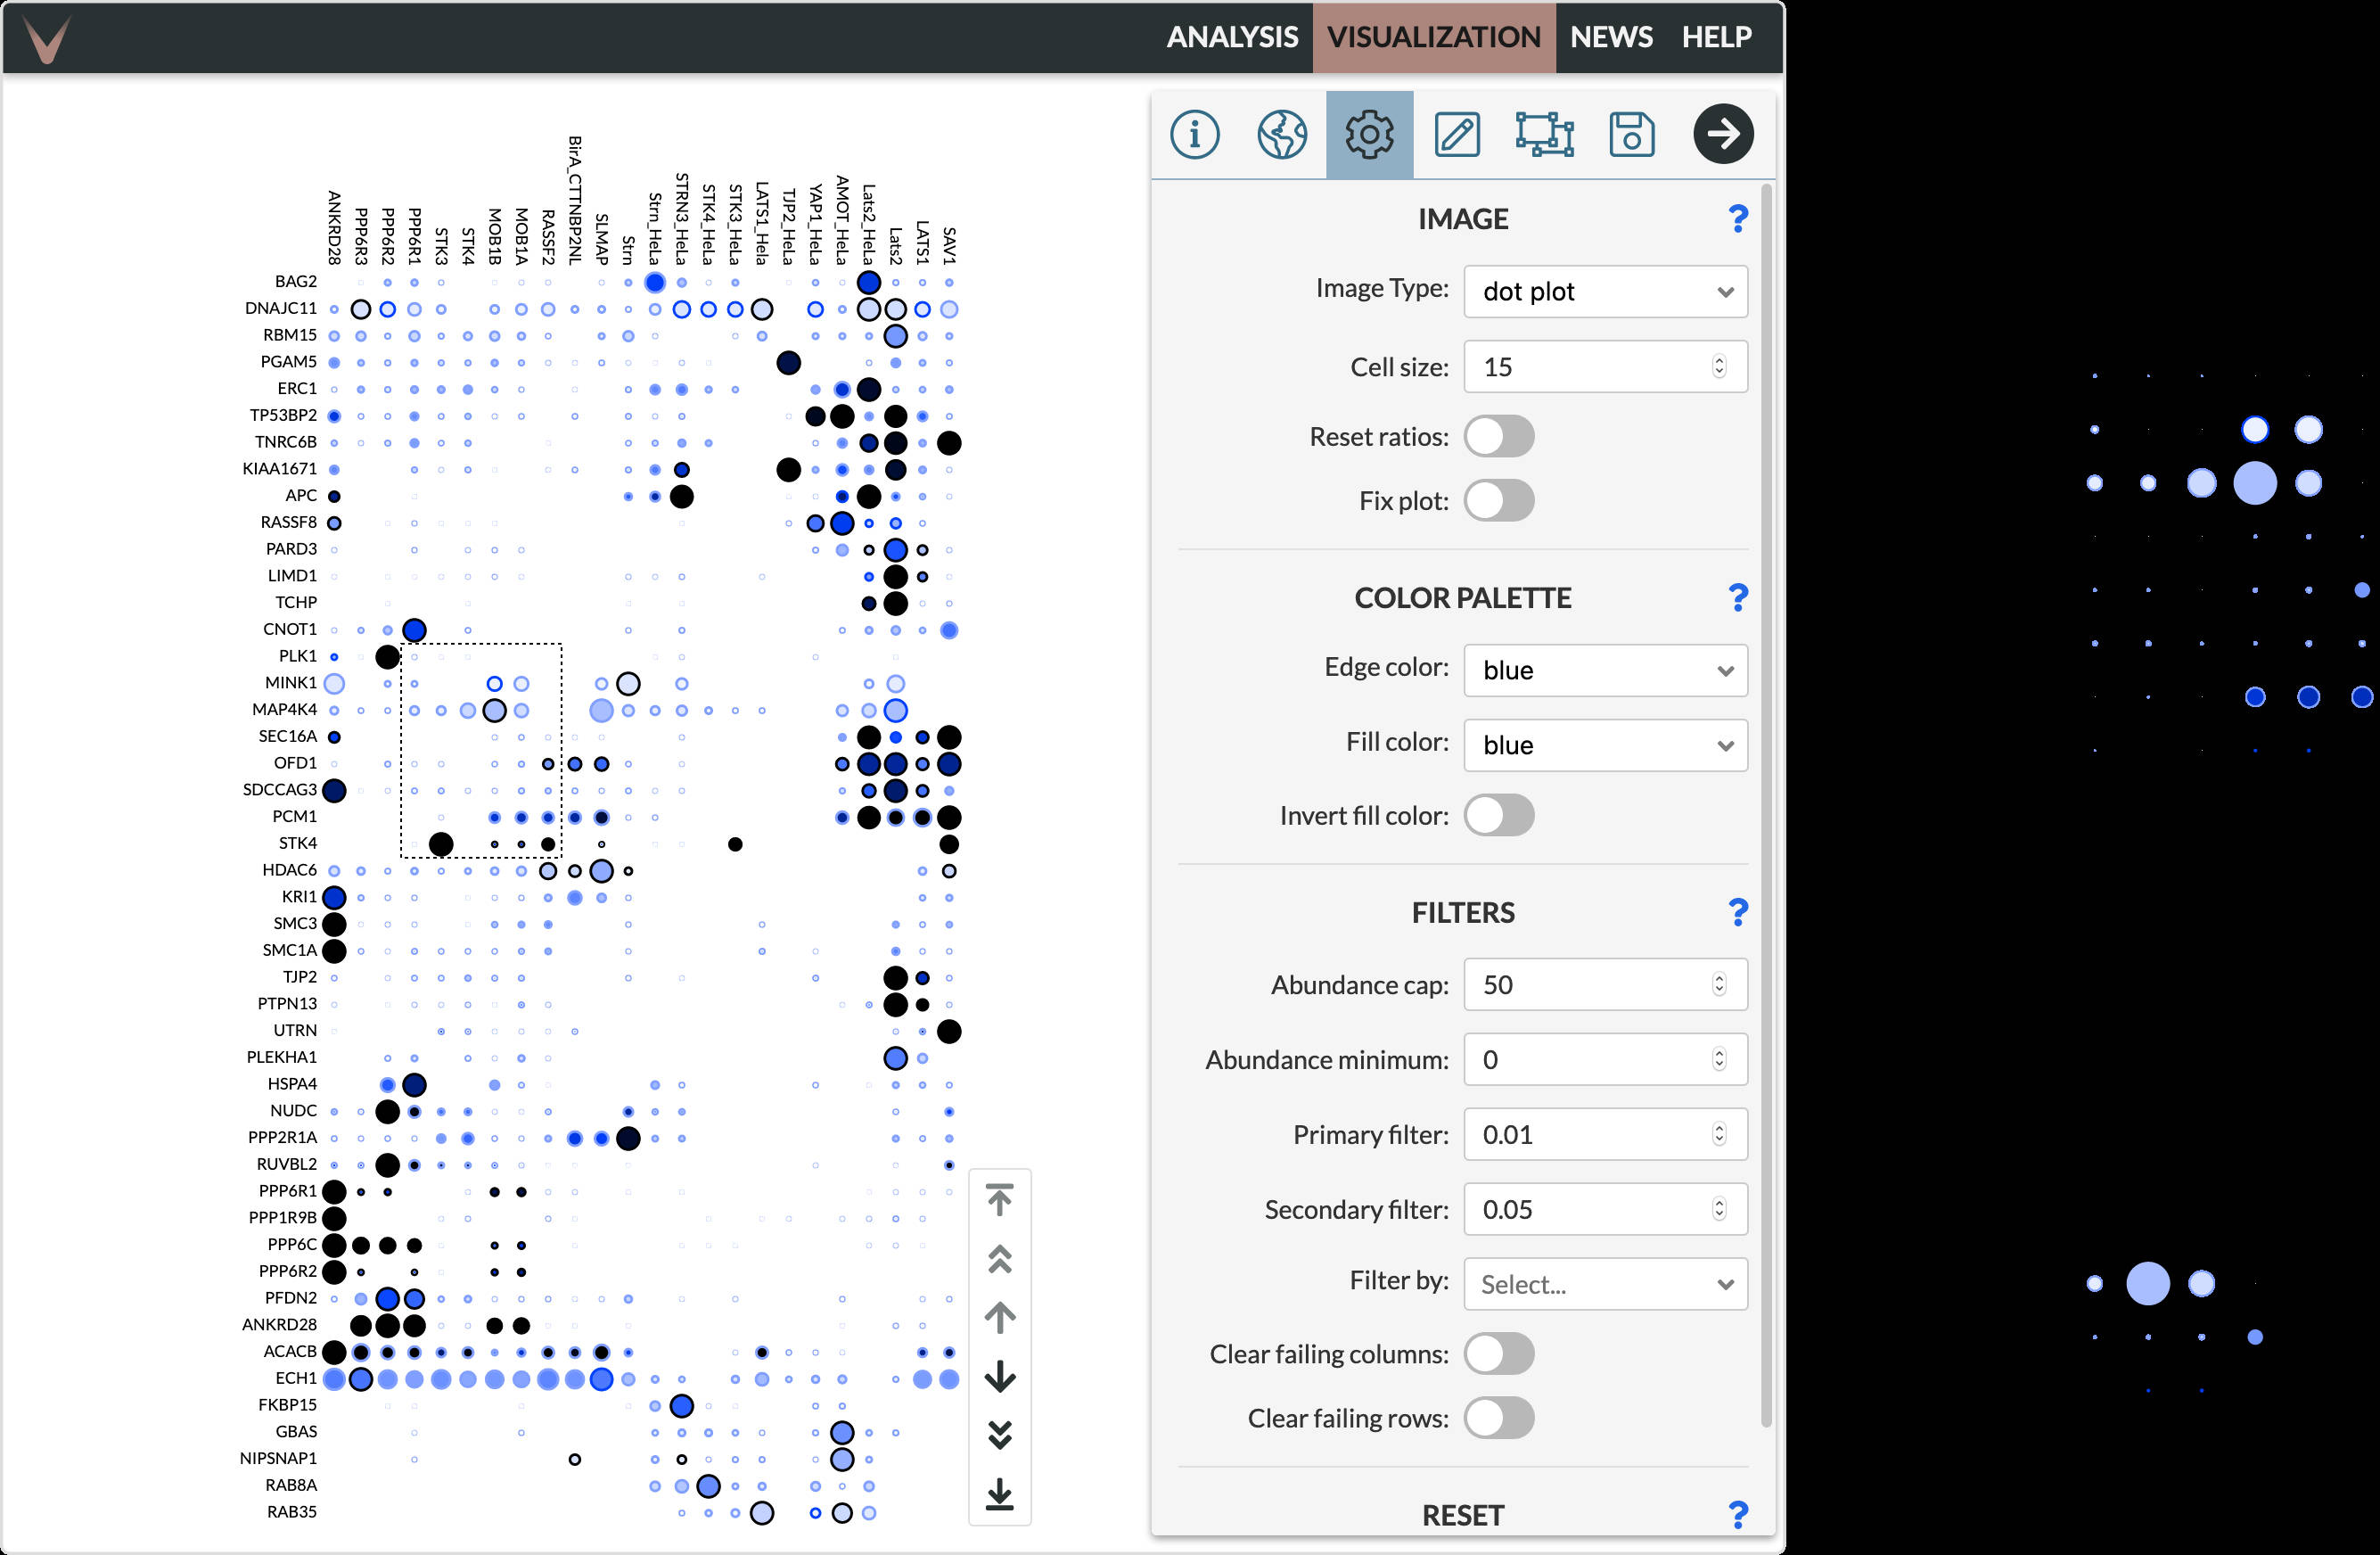Open the Filter by select dropdown
The image size is (2380, 1555).
(1604, 1284)
